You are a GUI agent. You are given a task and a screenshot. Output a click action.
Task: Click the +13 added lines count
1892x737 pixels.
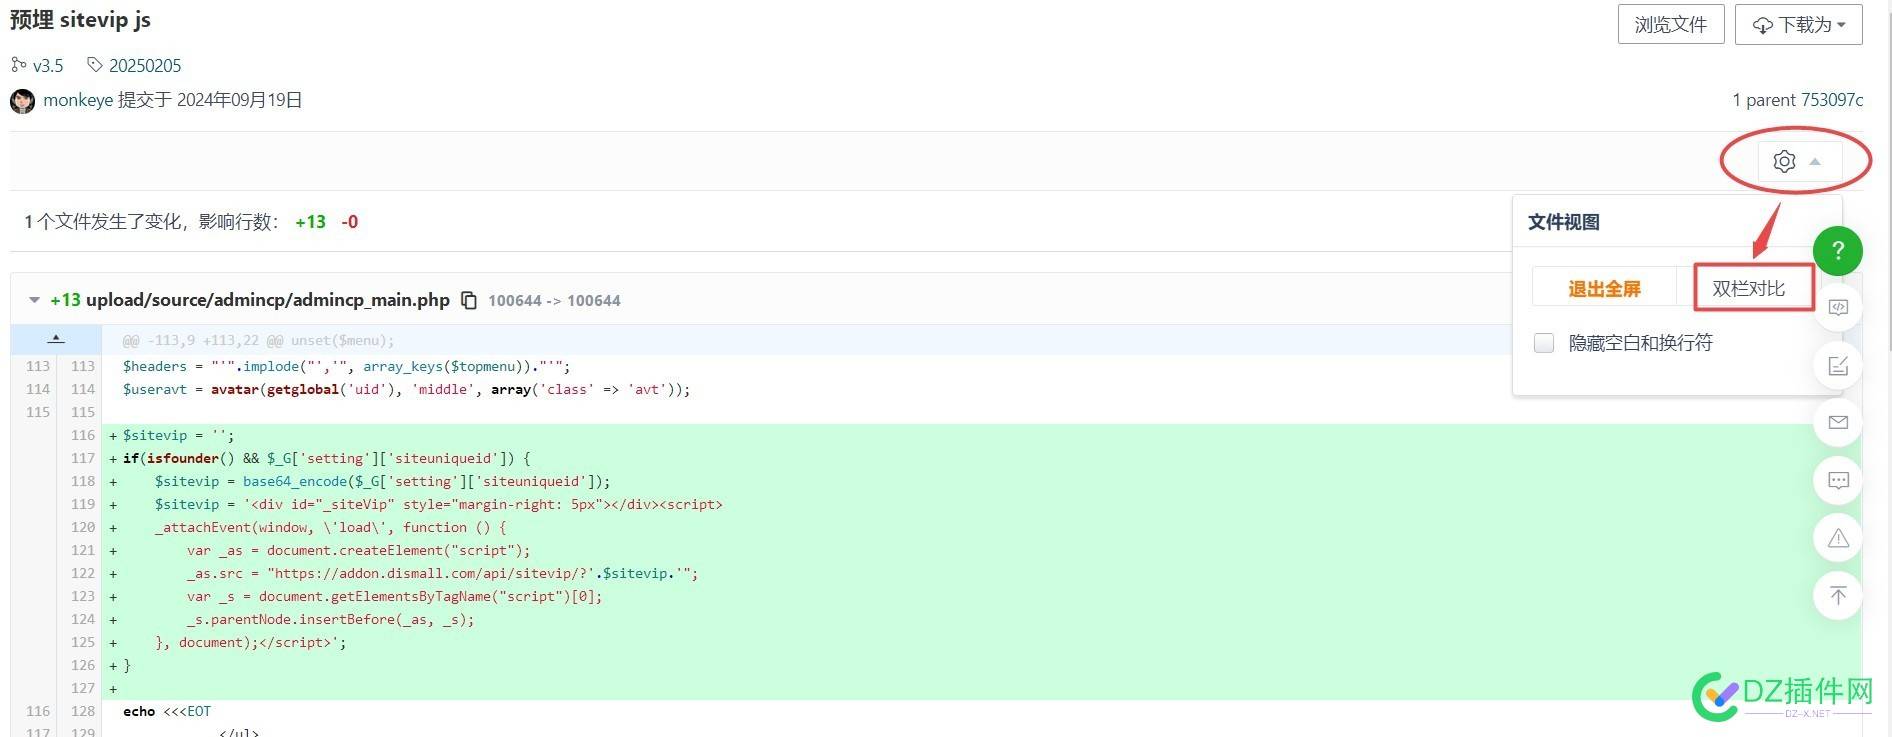click(310, 222)
